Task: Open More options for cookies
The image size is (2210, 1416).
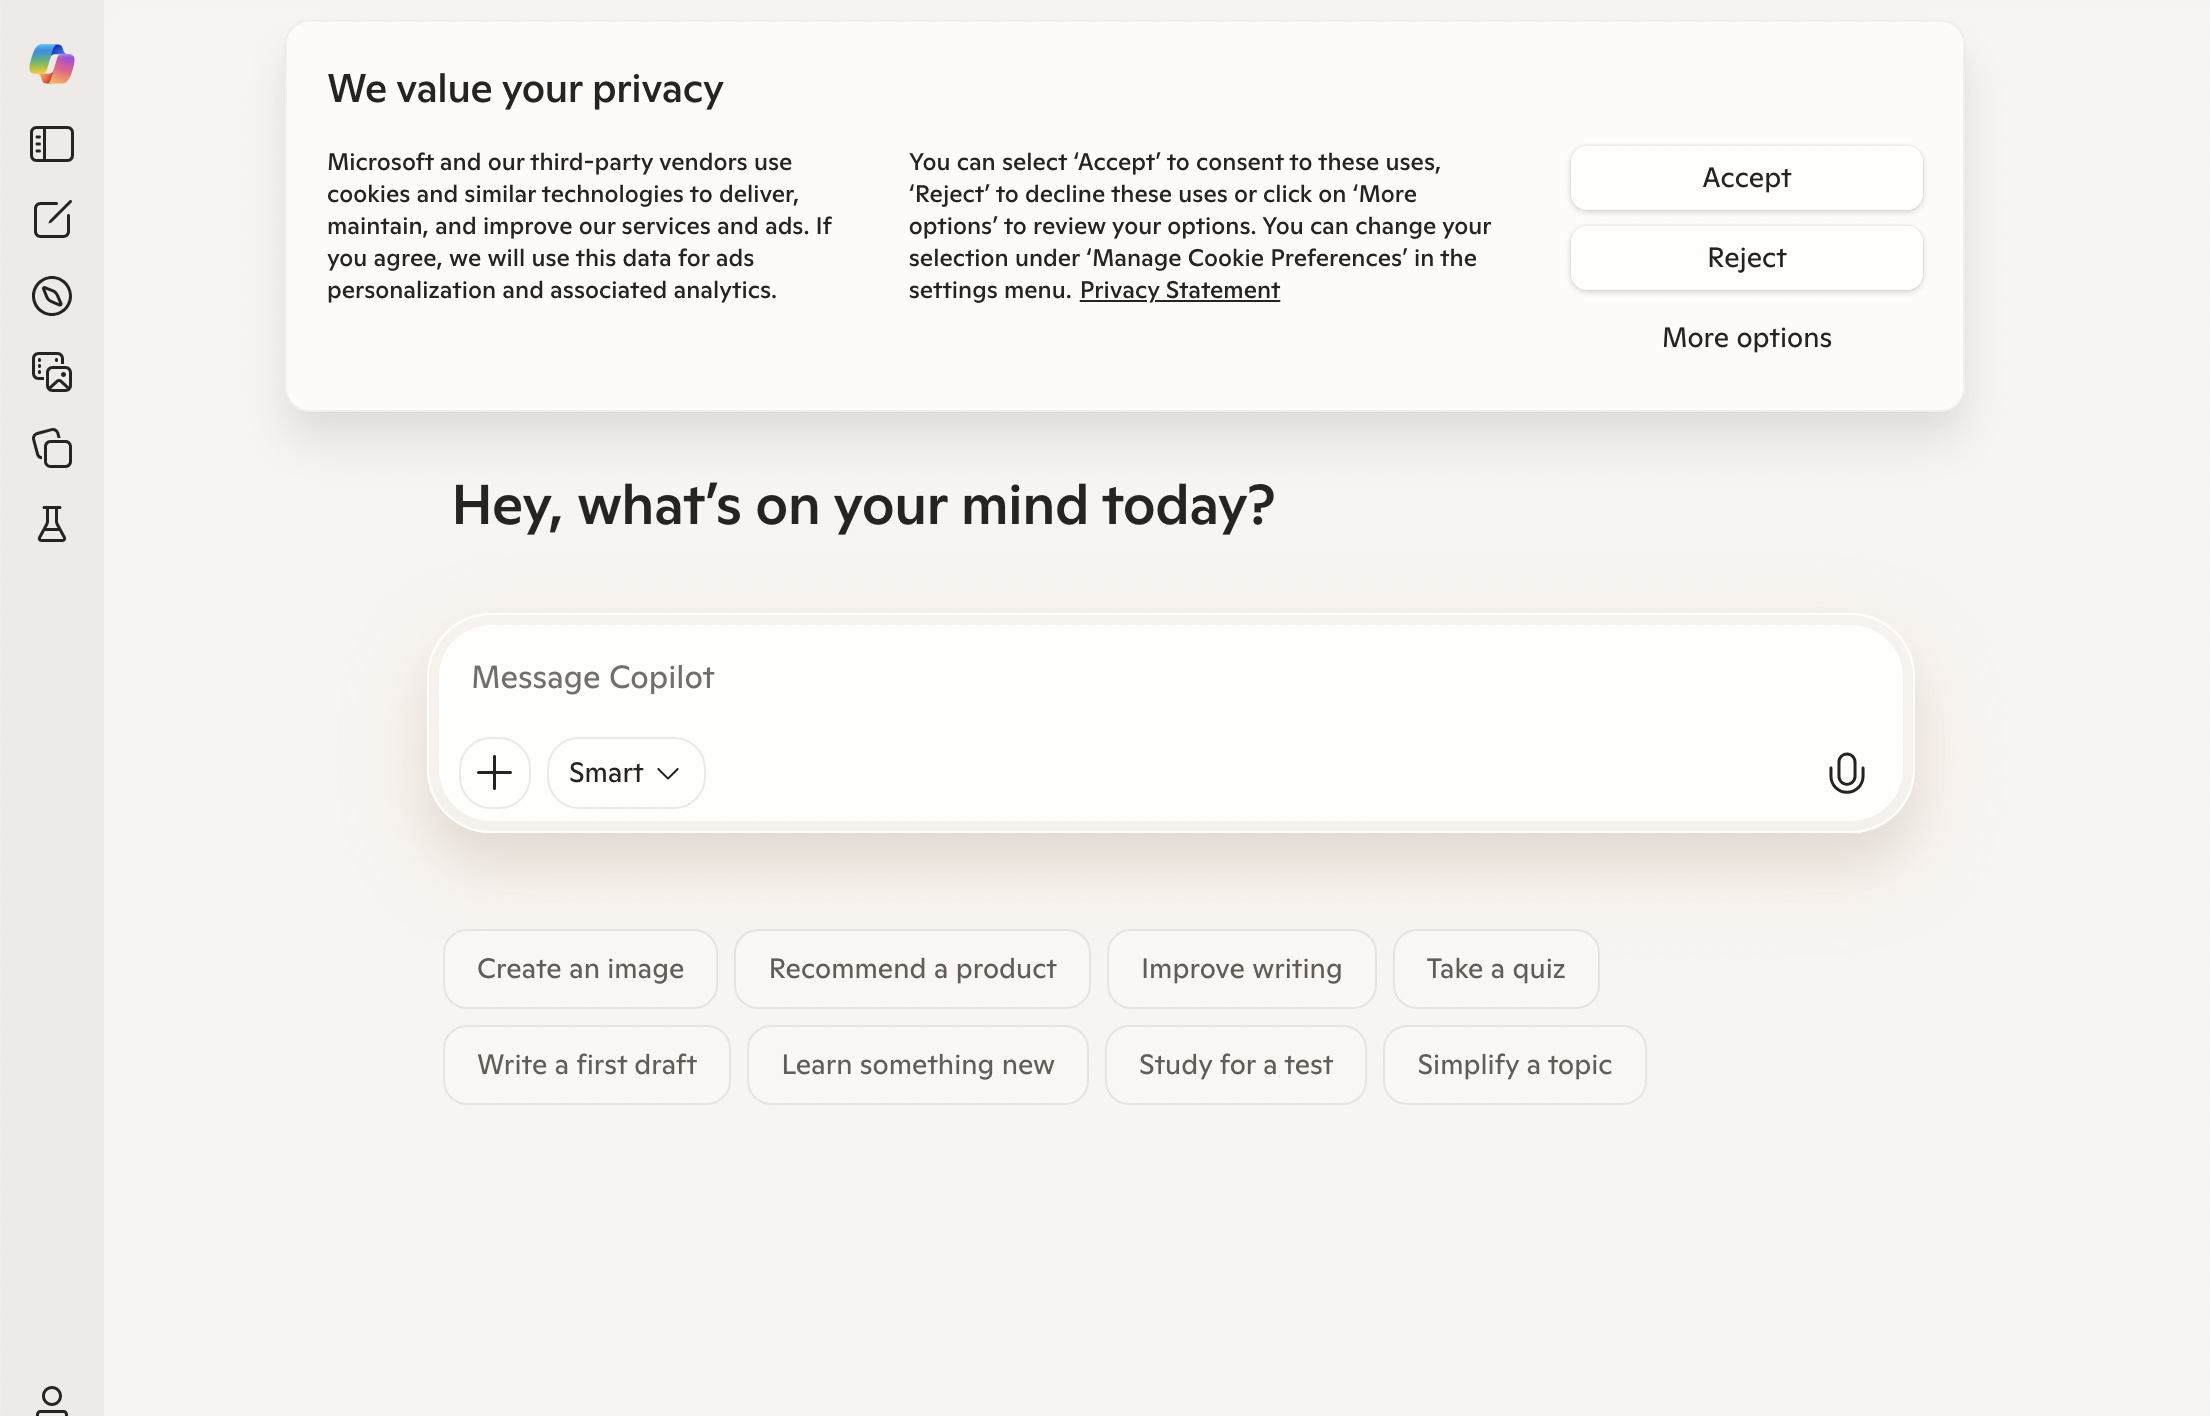Action: 1746,338
